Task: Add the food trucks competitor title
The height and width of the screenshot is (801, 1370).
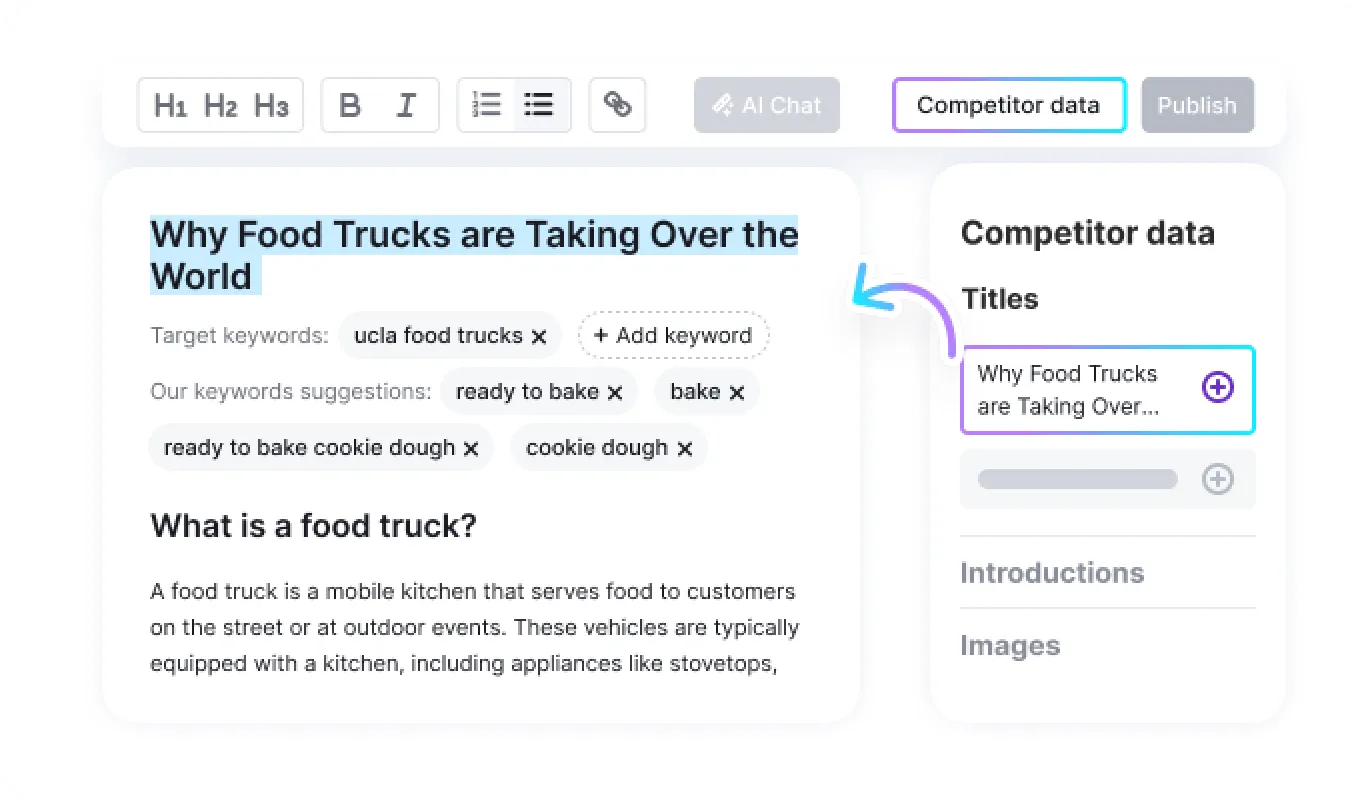Action: [x=1217, y=388]
